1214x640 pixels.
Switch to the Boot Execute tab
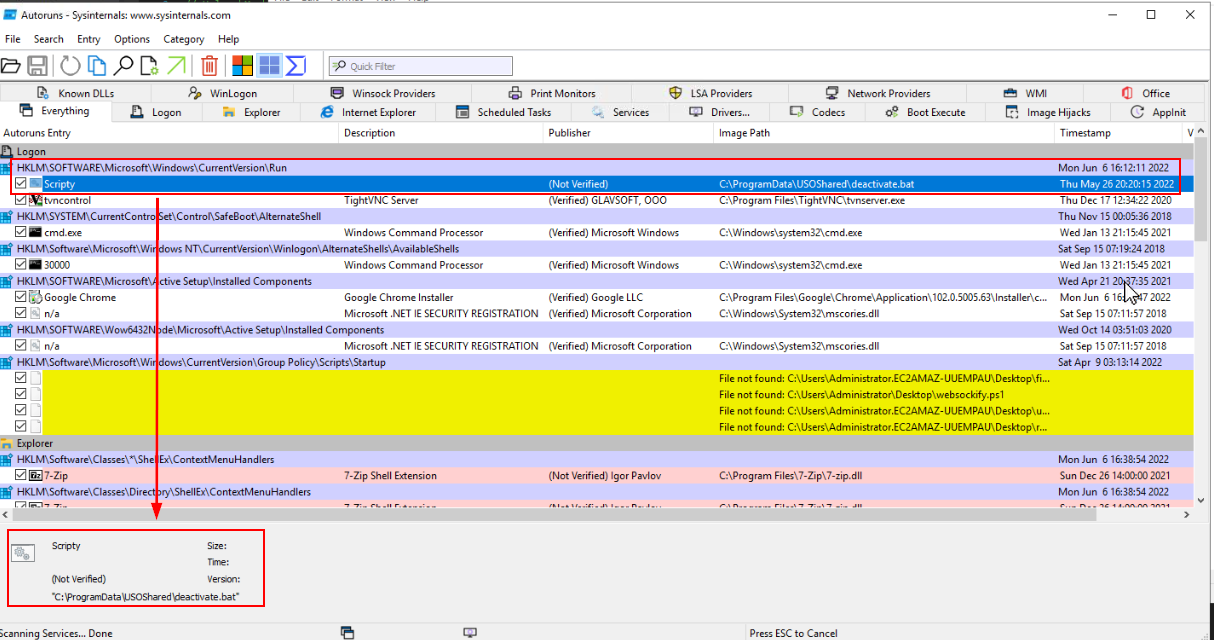[x=925, y=112]
